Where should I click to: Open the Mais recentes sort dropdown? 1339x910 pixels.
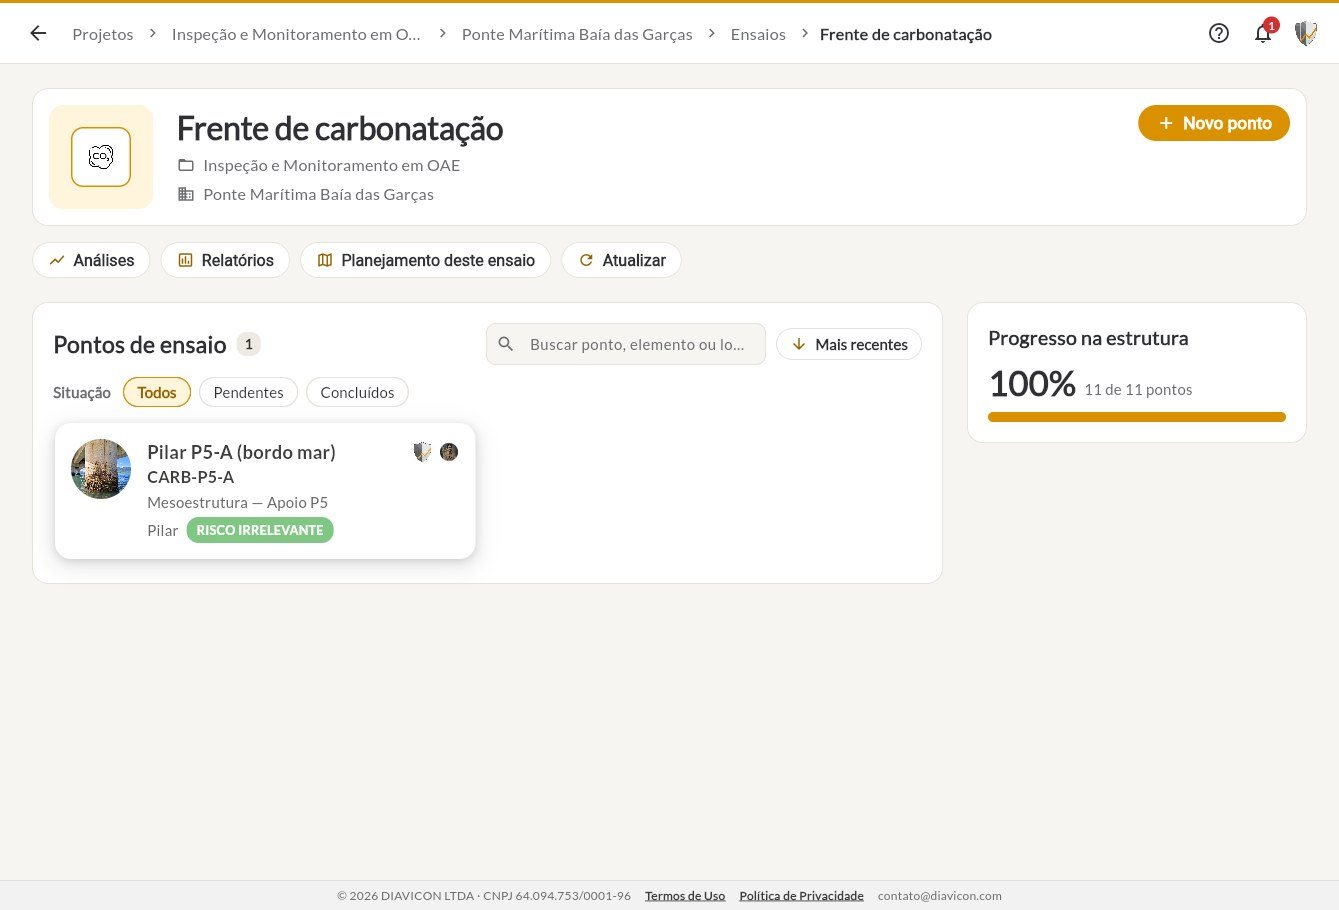pyautogui.click(x=849, y=344)
